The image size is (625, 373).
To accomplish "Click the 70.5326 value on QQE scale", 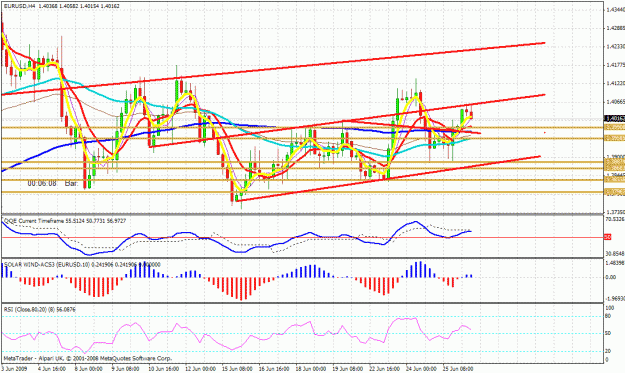I will [615, 219].
